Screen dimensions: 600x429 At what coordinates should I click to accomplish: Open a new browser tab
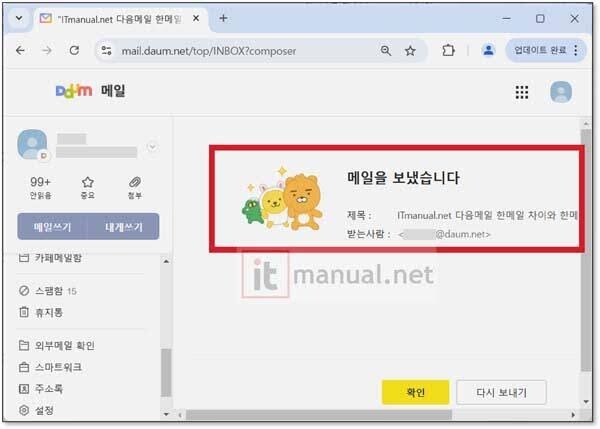pyautogui.click(x=223, y=18)
